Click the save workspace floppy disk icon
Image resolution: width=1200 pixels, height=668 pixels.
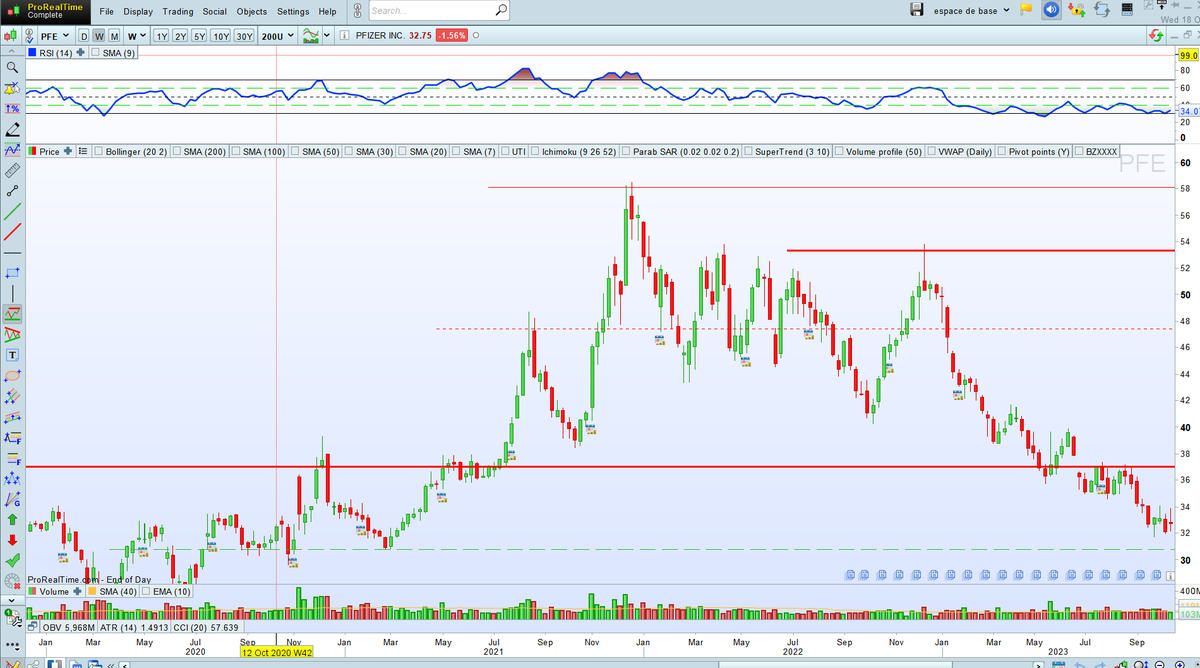pos(917,10)
